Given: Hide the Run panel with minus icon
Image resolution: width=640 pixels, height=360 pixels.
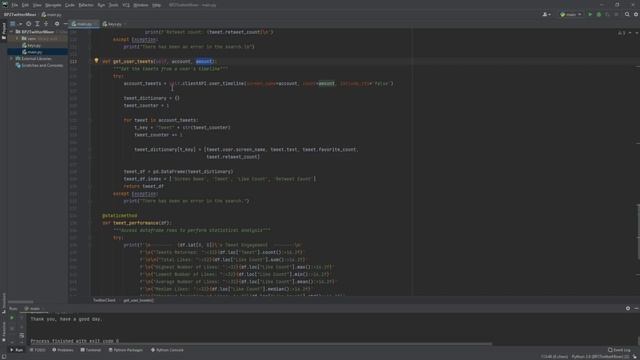Looking at the screenshot, I should pos(636,309).
